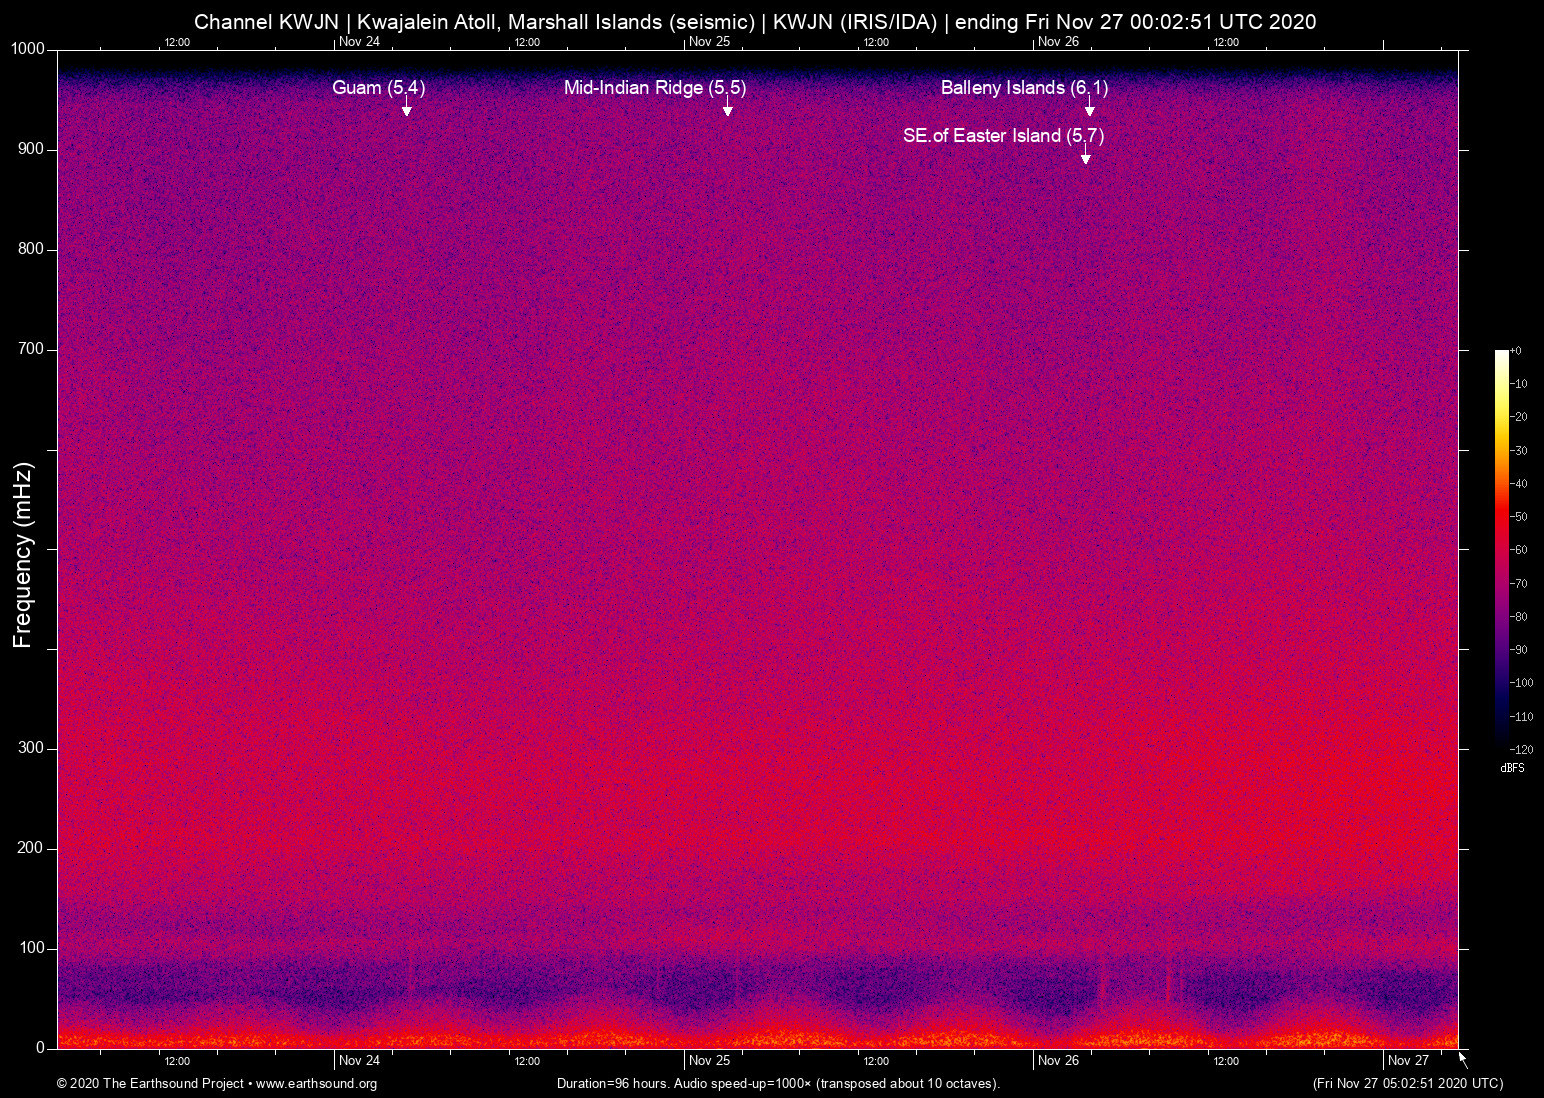The width and height of the screenshot is (1544, 1098).
Task: Click the arrow marker below Guam (5.4)
Action: click(407, 109)
